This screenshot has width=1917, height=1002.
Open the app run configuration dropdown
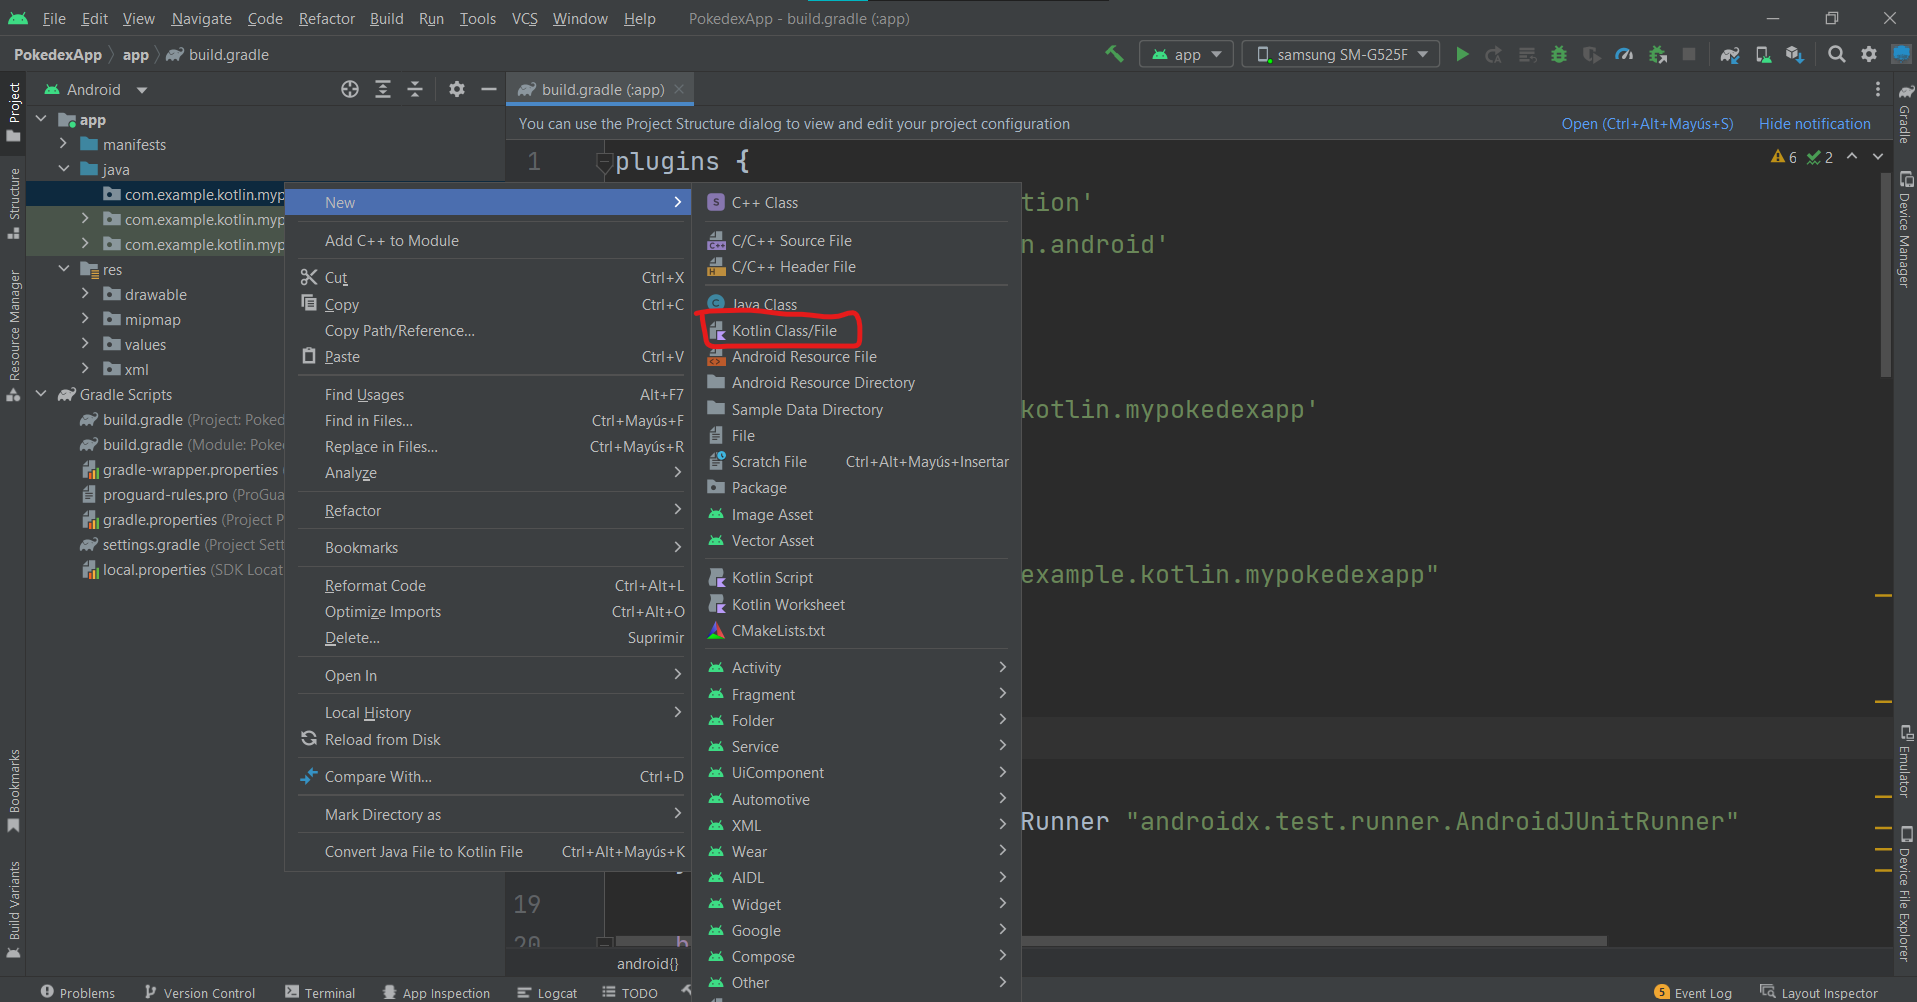point(1187,54)
